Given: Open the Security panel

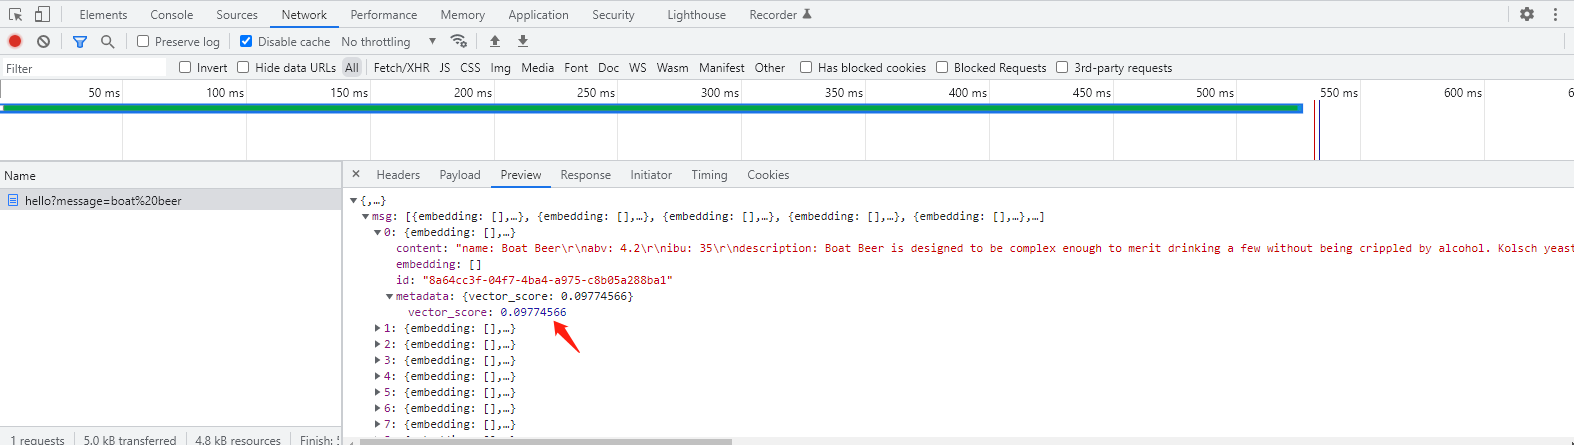Looking at the screenshot, I should [x=613, y=14].
